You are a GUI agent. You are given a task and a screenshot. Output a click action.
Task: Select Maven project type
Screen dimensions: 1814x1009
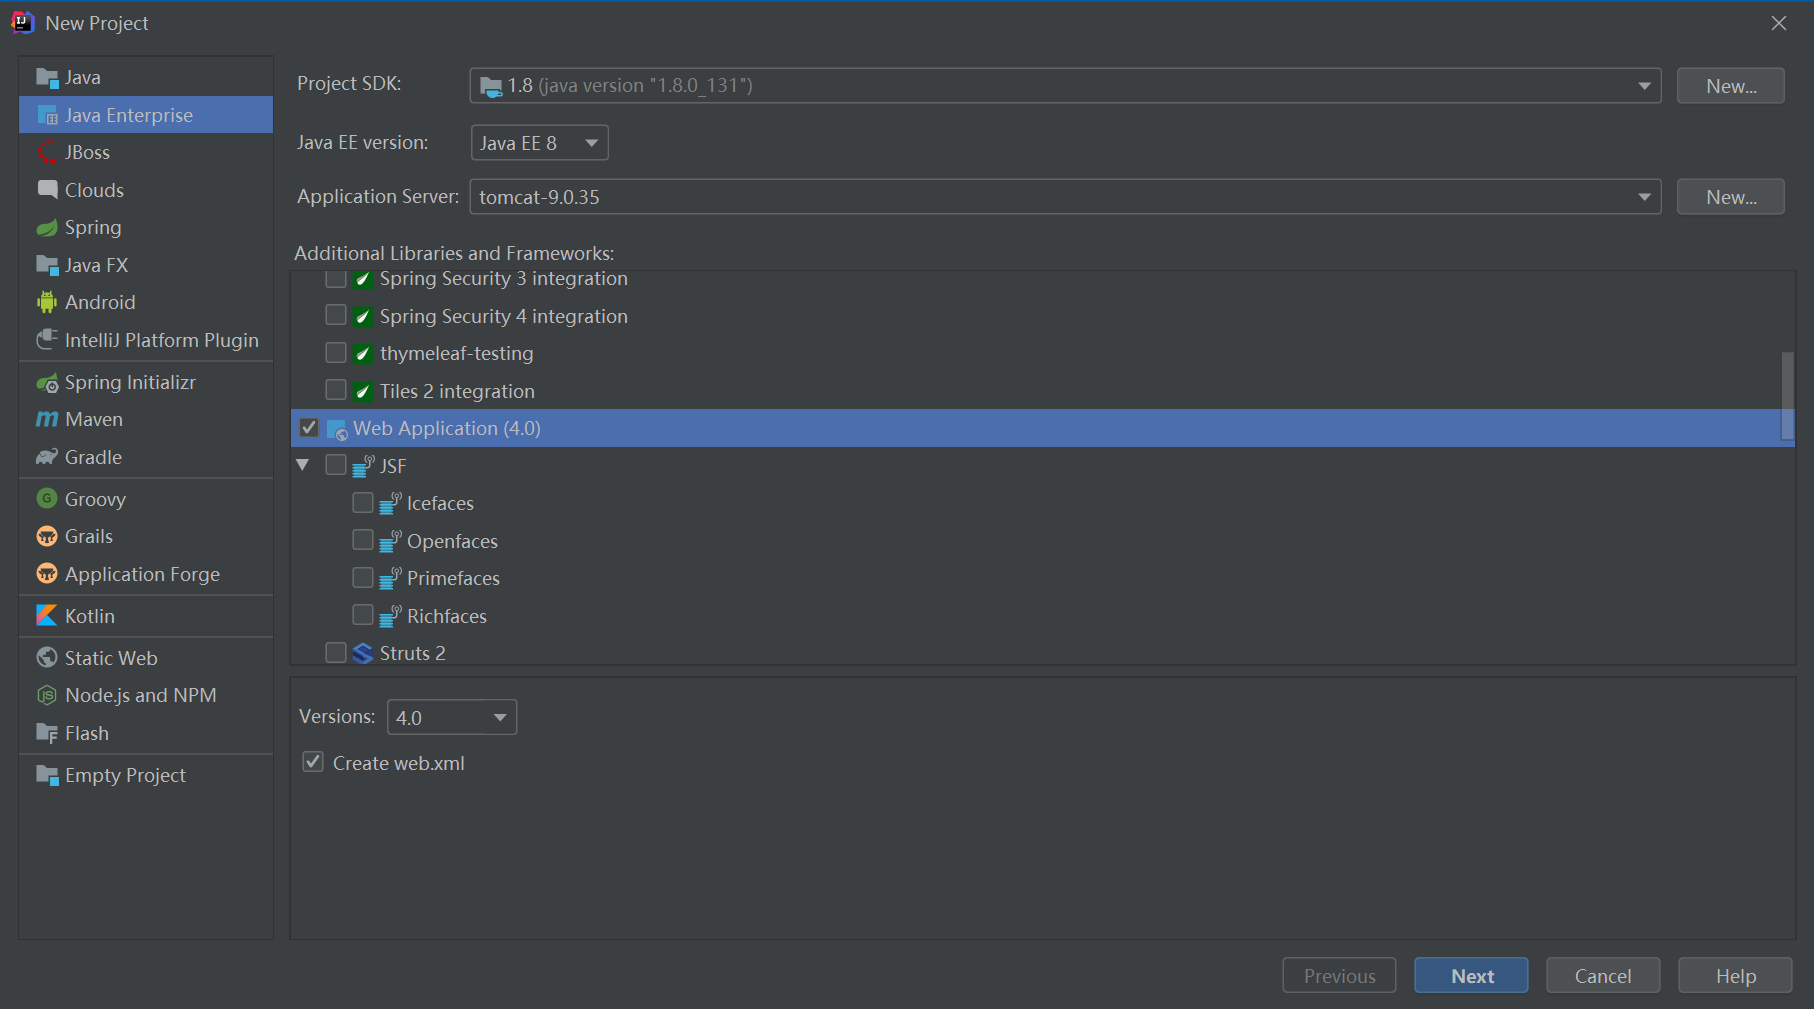point(146,420)
